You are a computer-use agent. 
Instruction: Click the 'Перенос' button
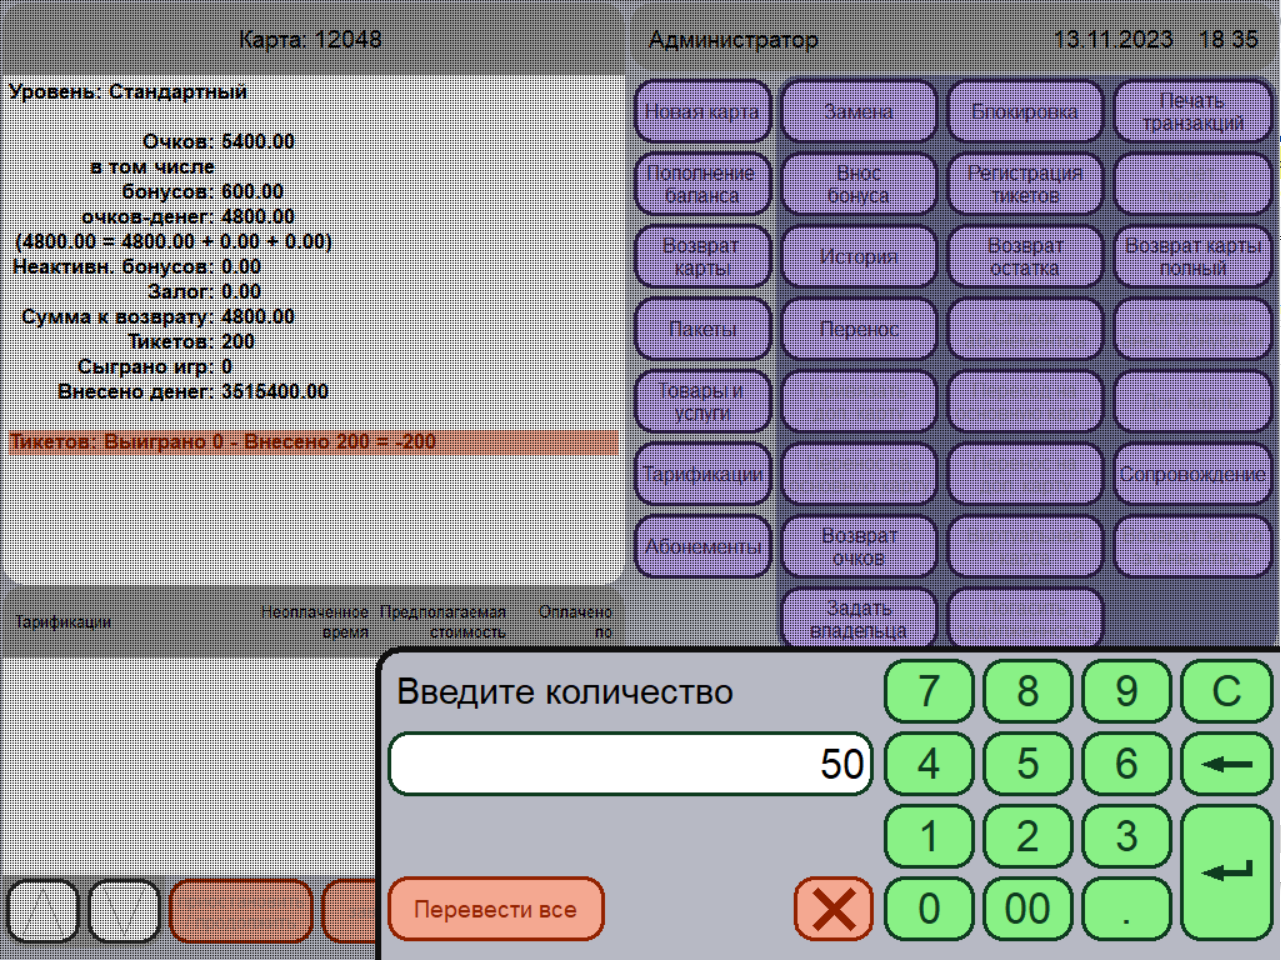[859, 329]
